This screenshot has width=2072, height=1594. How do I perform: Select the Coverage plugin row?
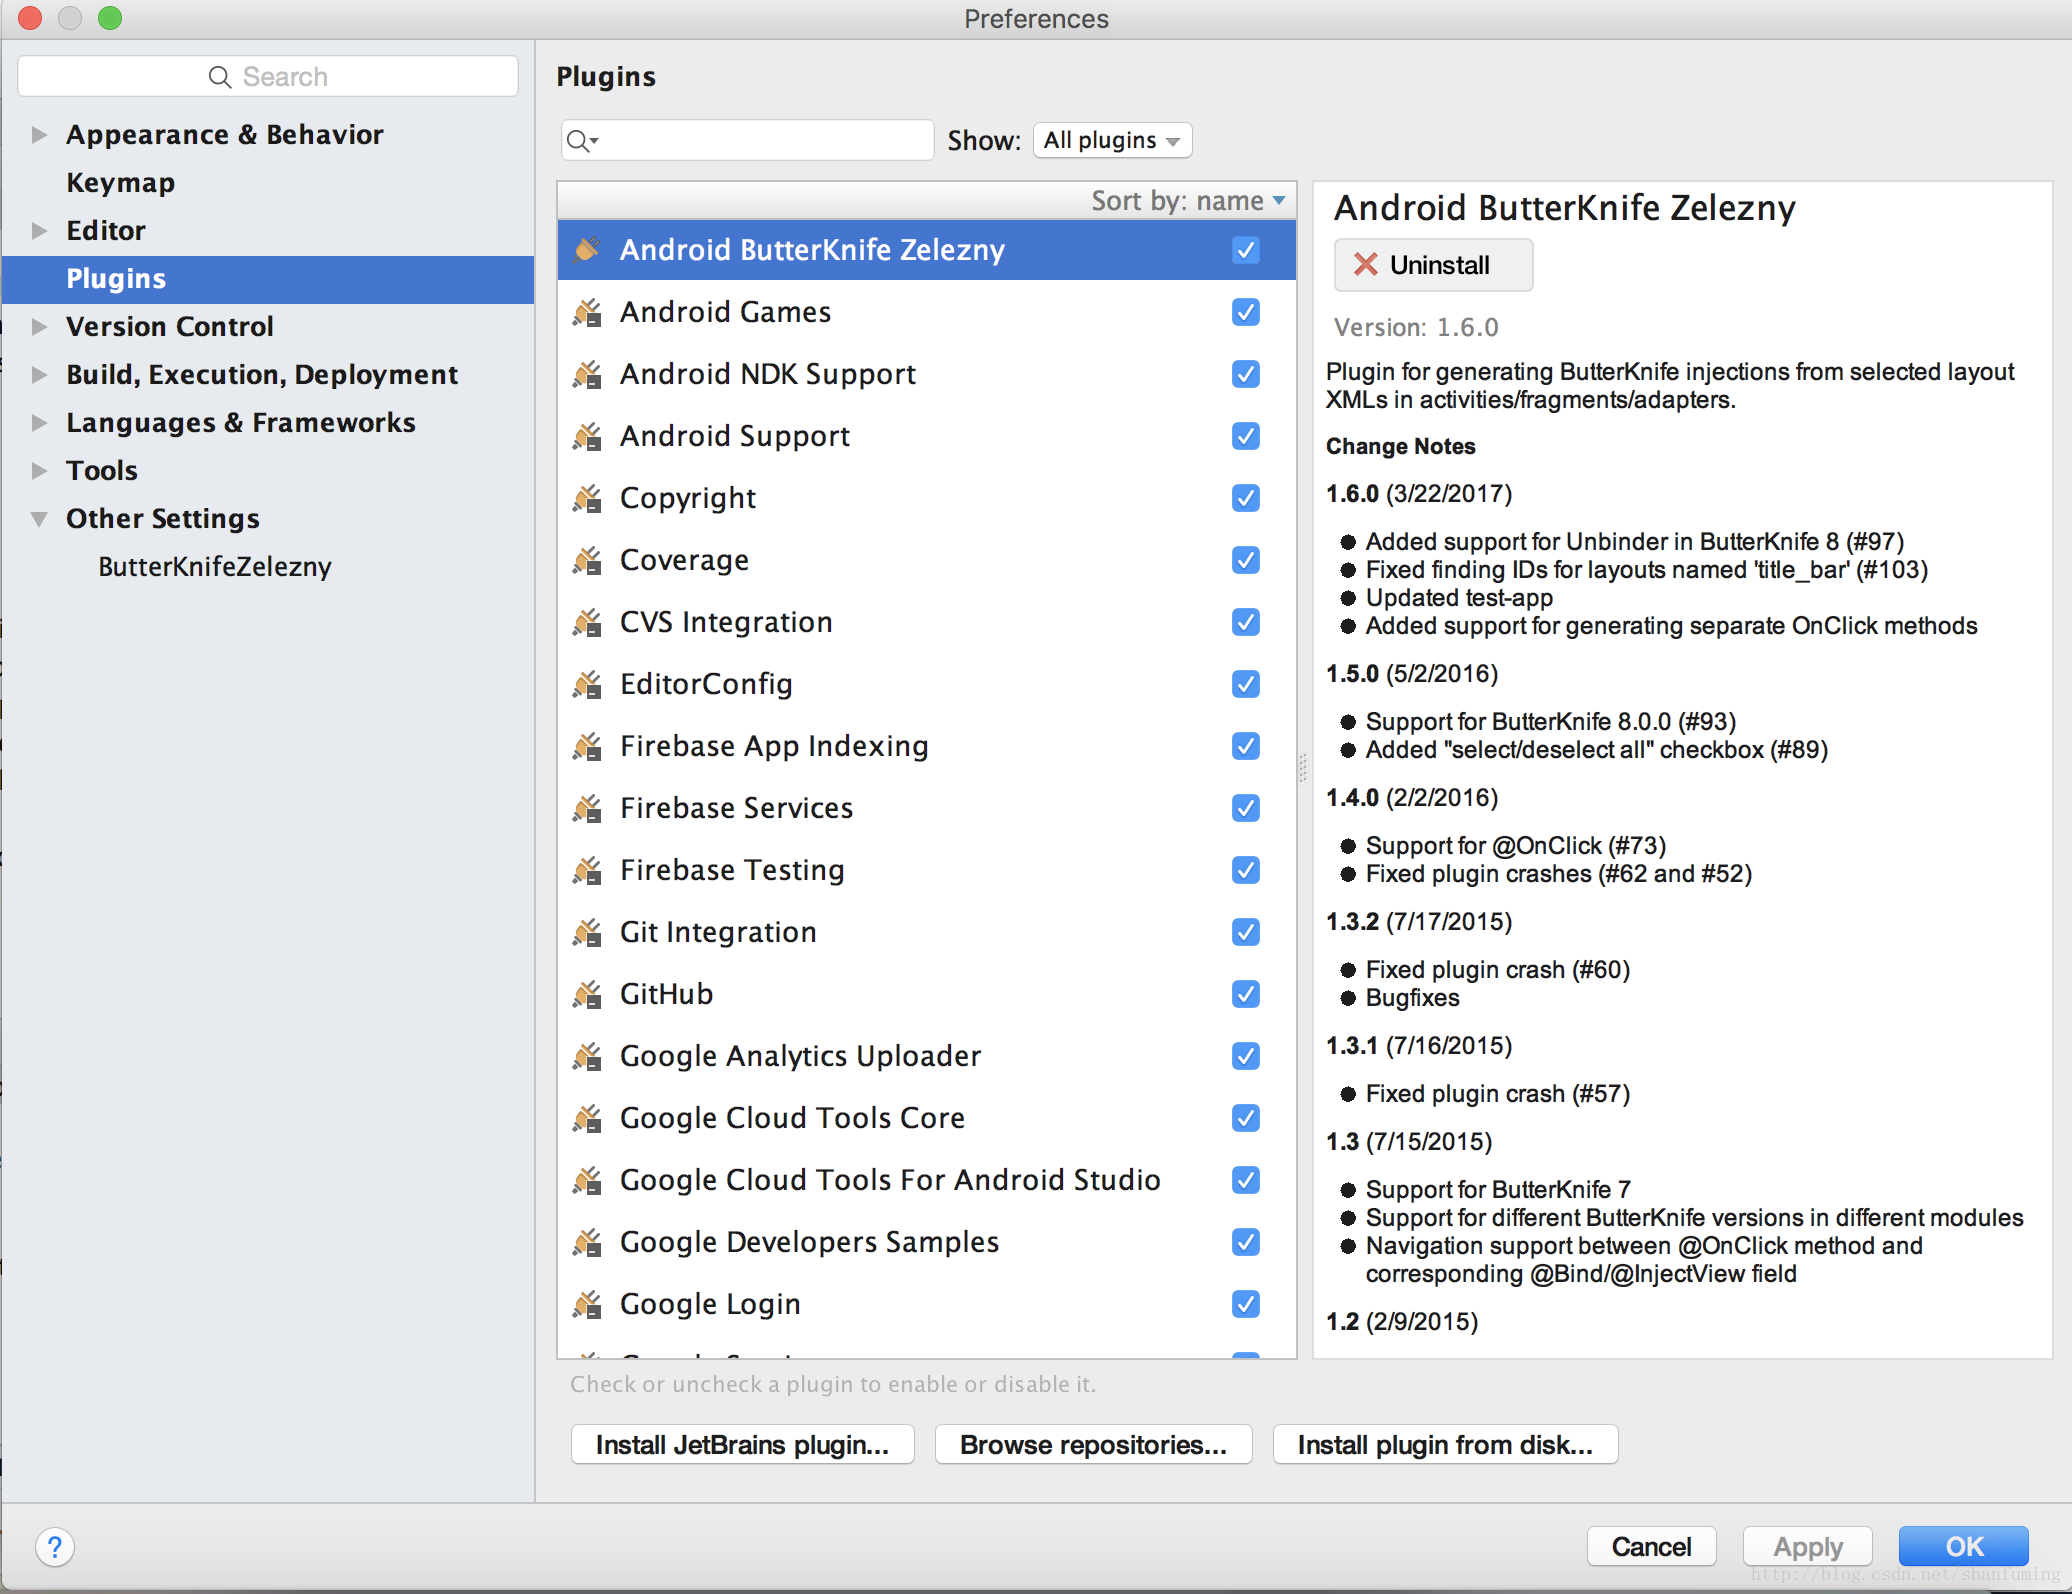[x=927, y=560]
